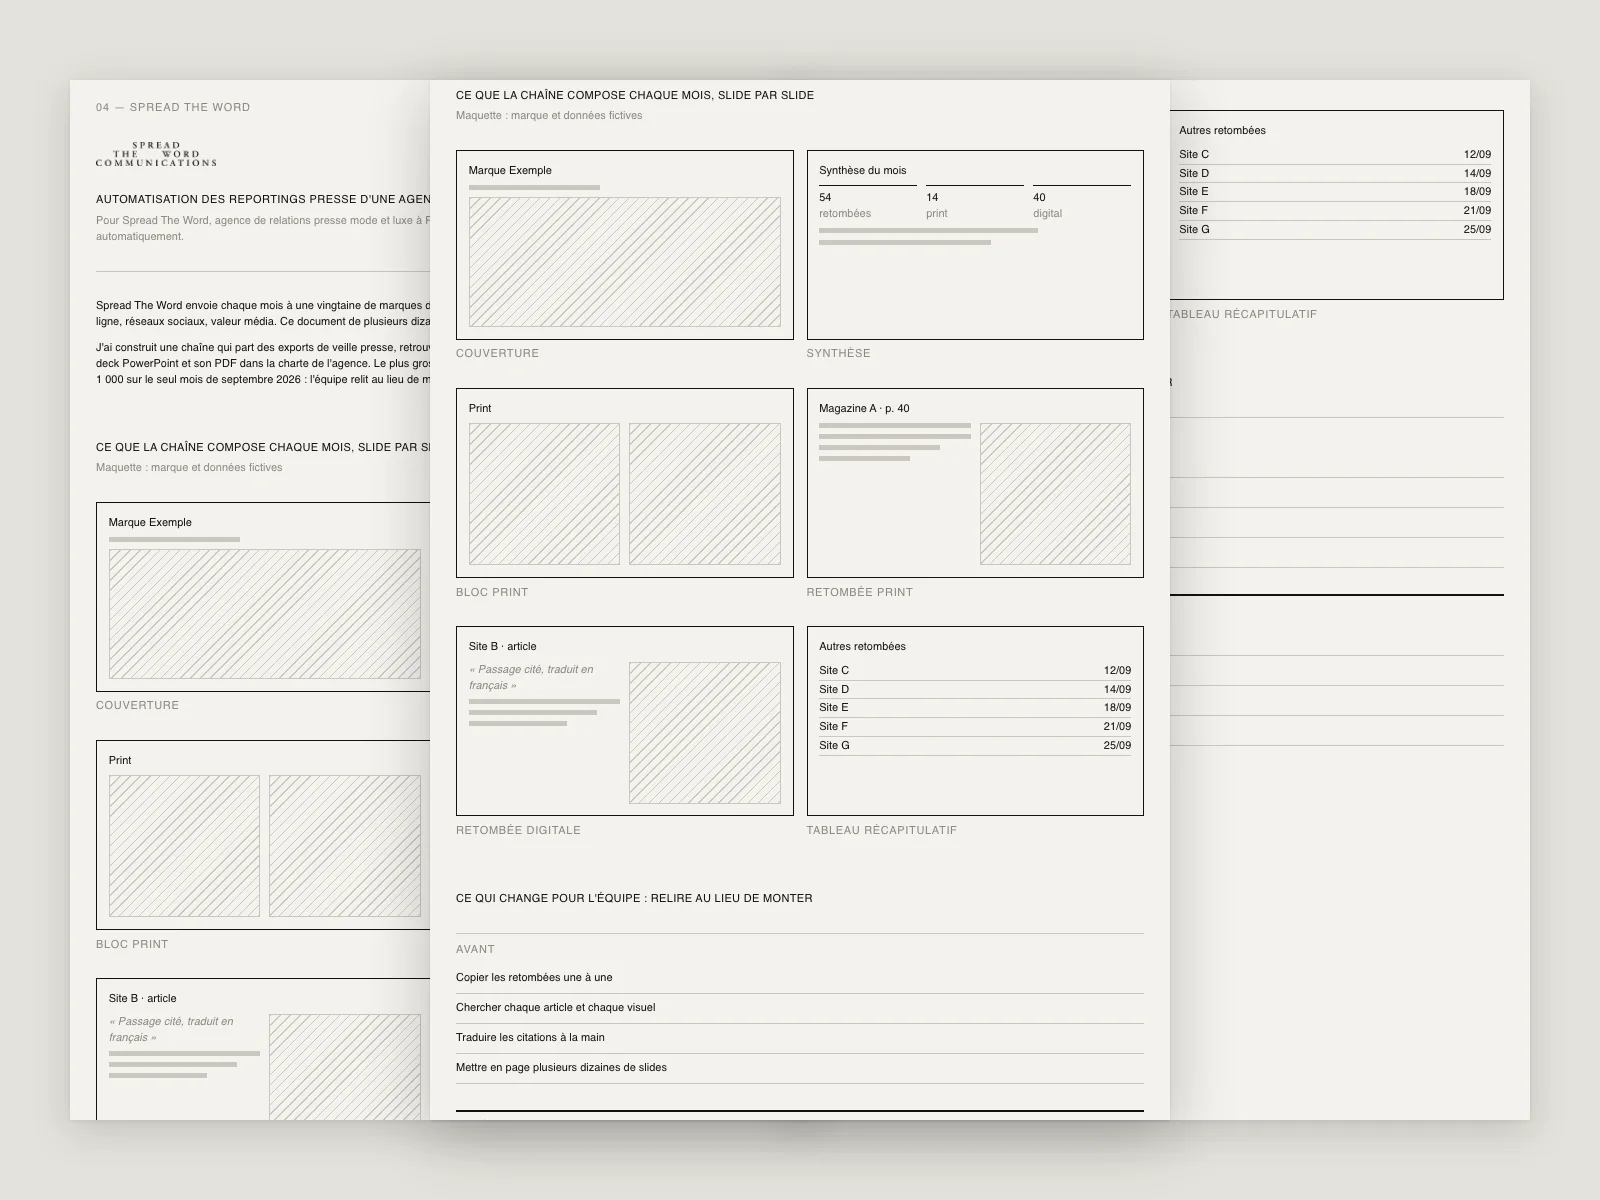The image size is (1600, 1200).
Task: Click 'Chercher chaque article et chaque visuel'
Action: (x=556, y=1007)
